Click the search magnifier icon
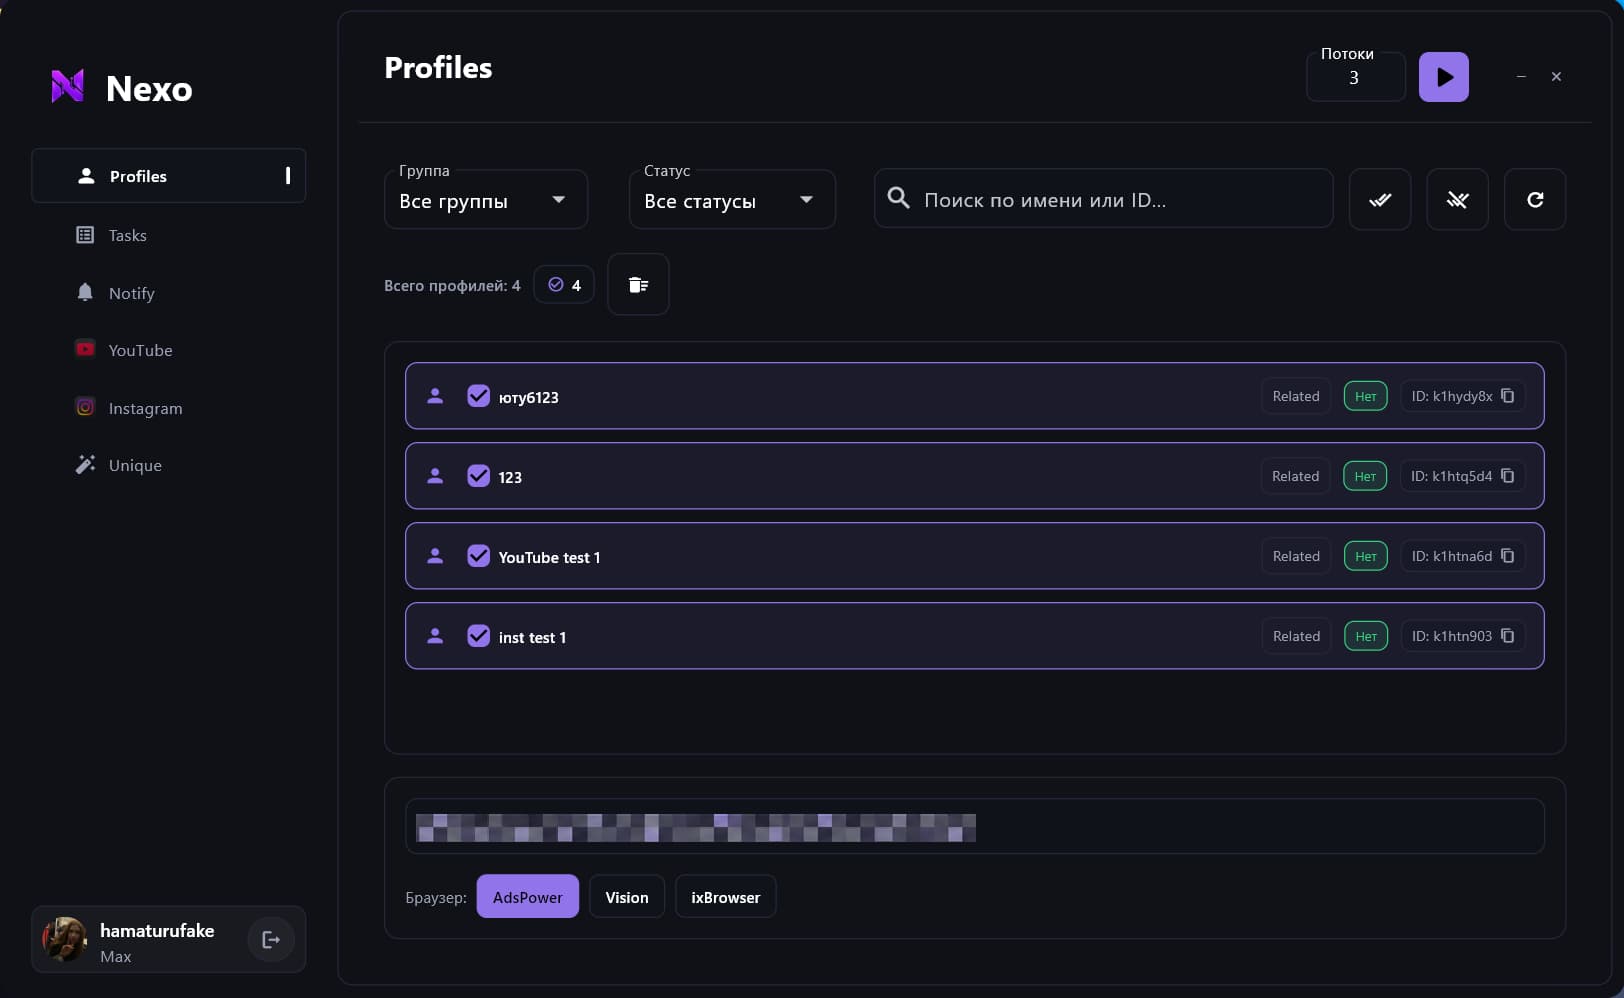The width and height of the screenshot is (1624, 998). [x=899, y=198]
